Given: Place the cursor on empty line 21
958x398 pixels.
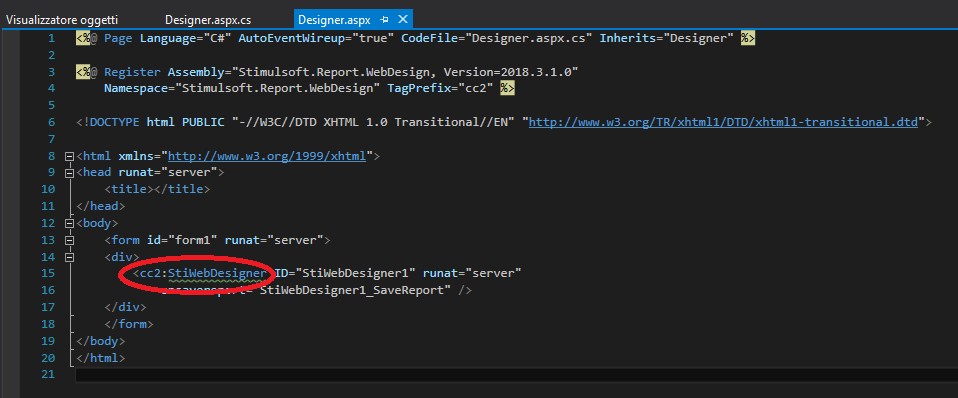Looking at the screenshot, I should coord(516,374).
